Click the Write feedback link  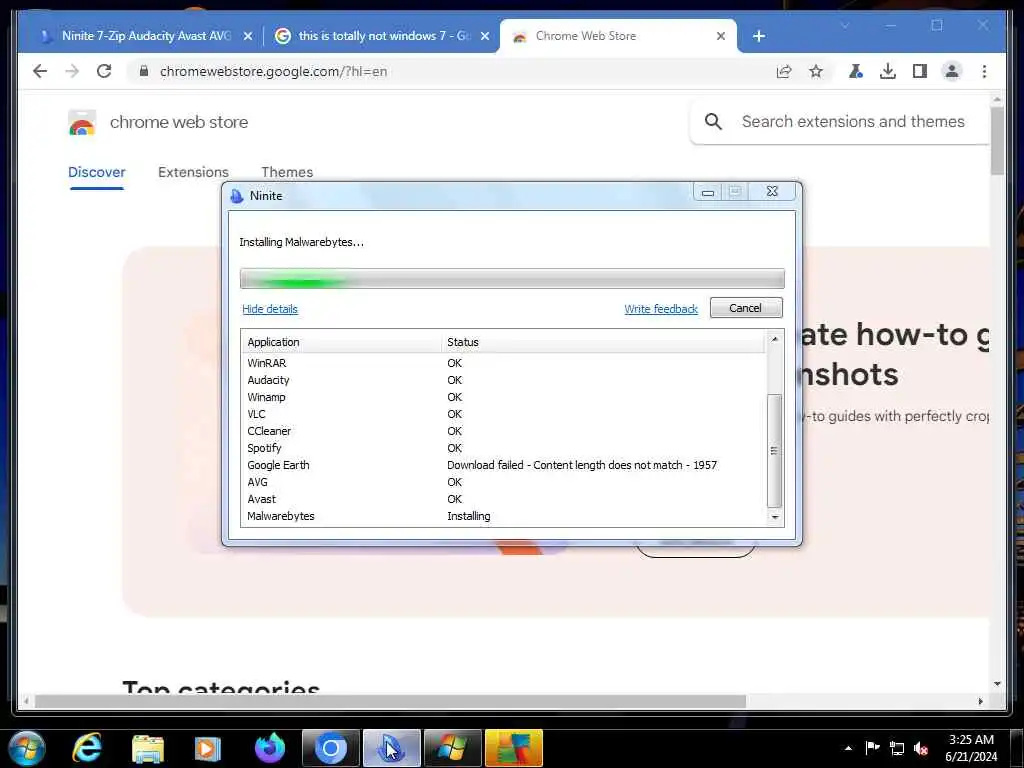click(661, 309)
